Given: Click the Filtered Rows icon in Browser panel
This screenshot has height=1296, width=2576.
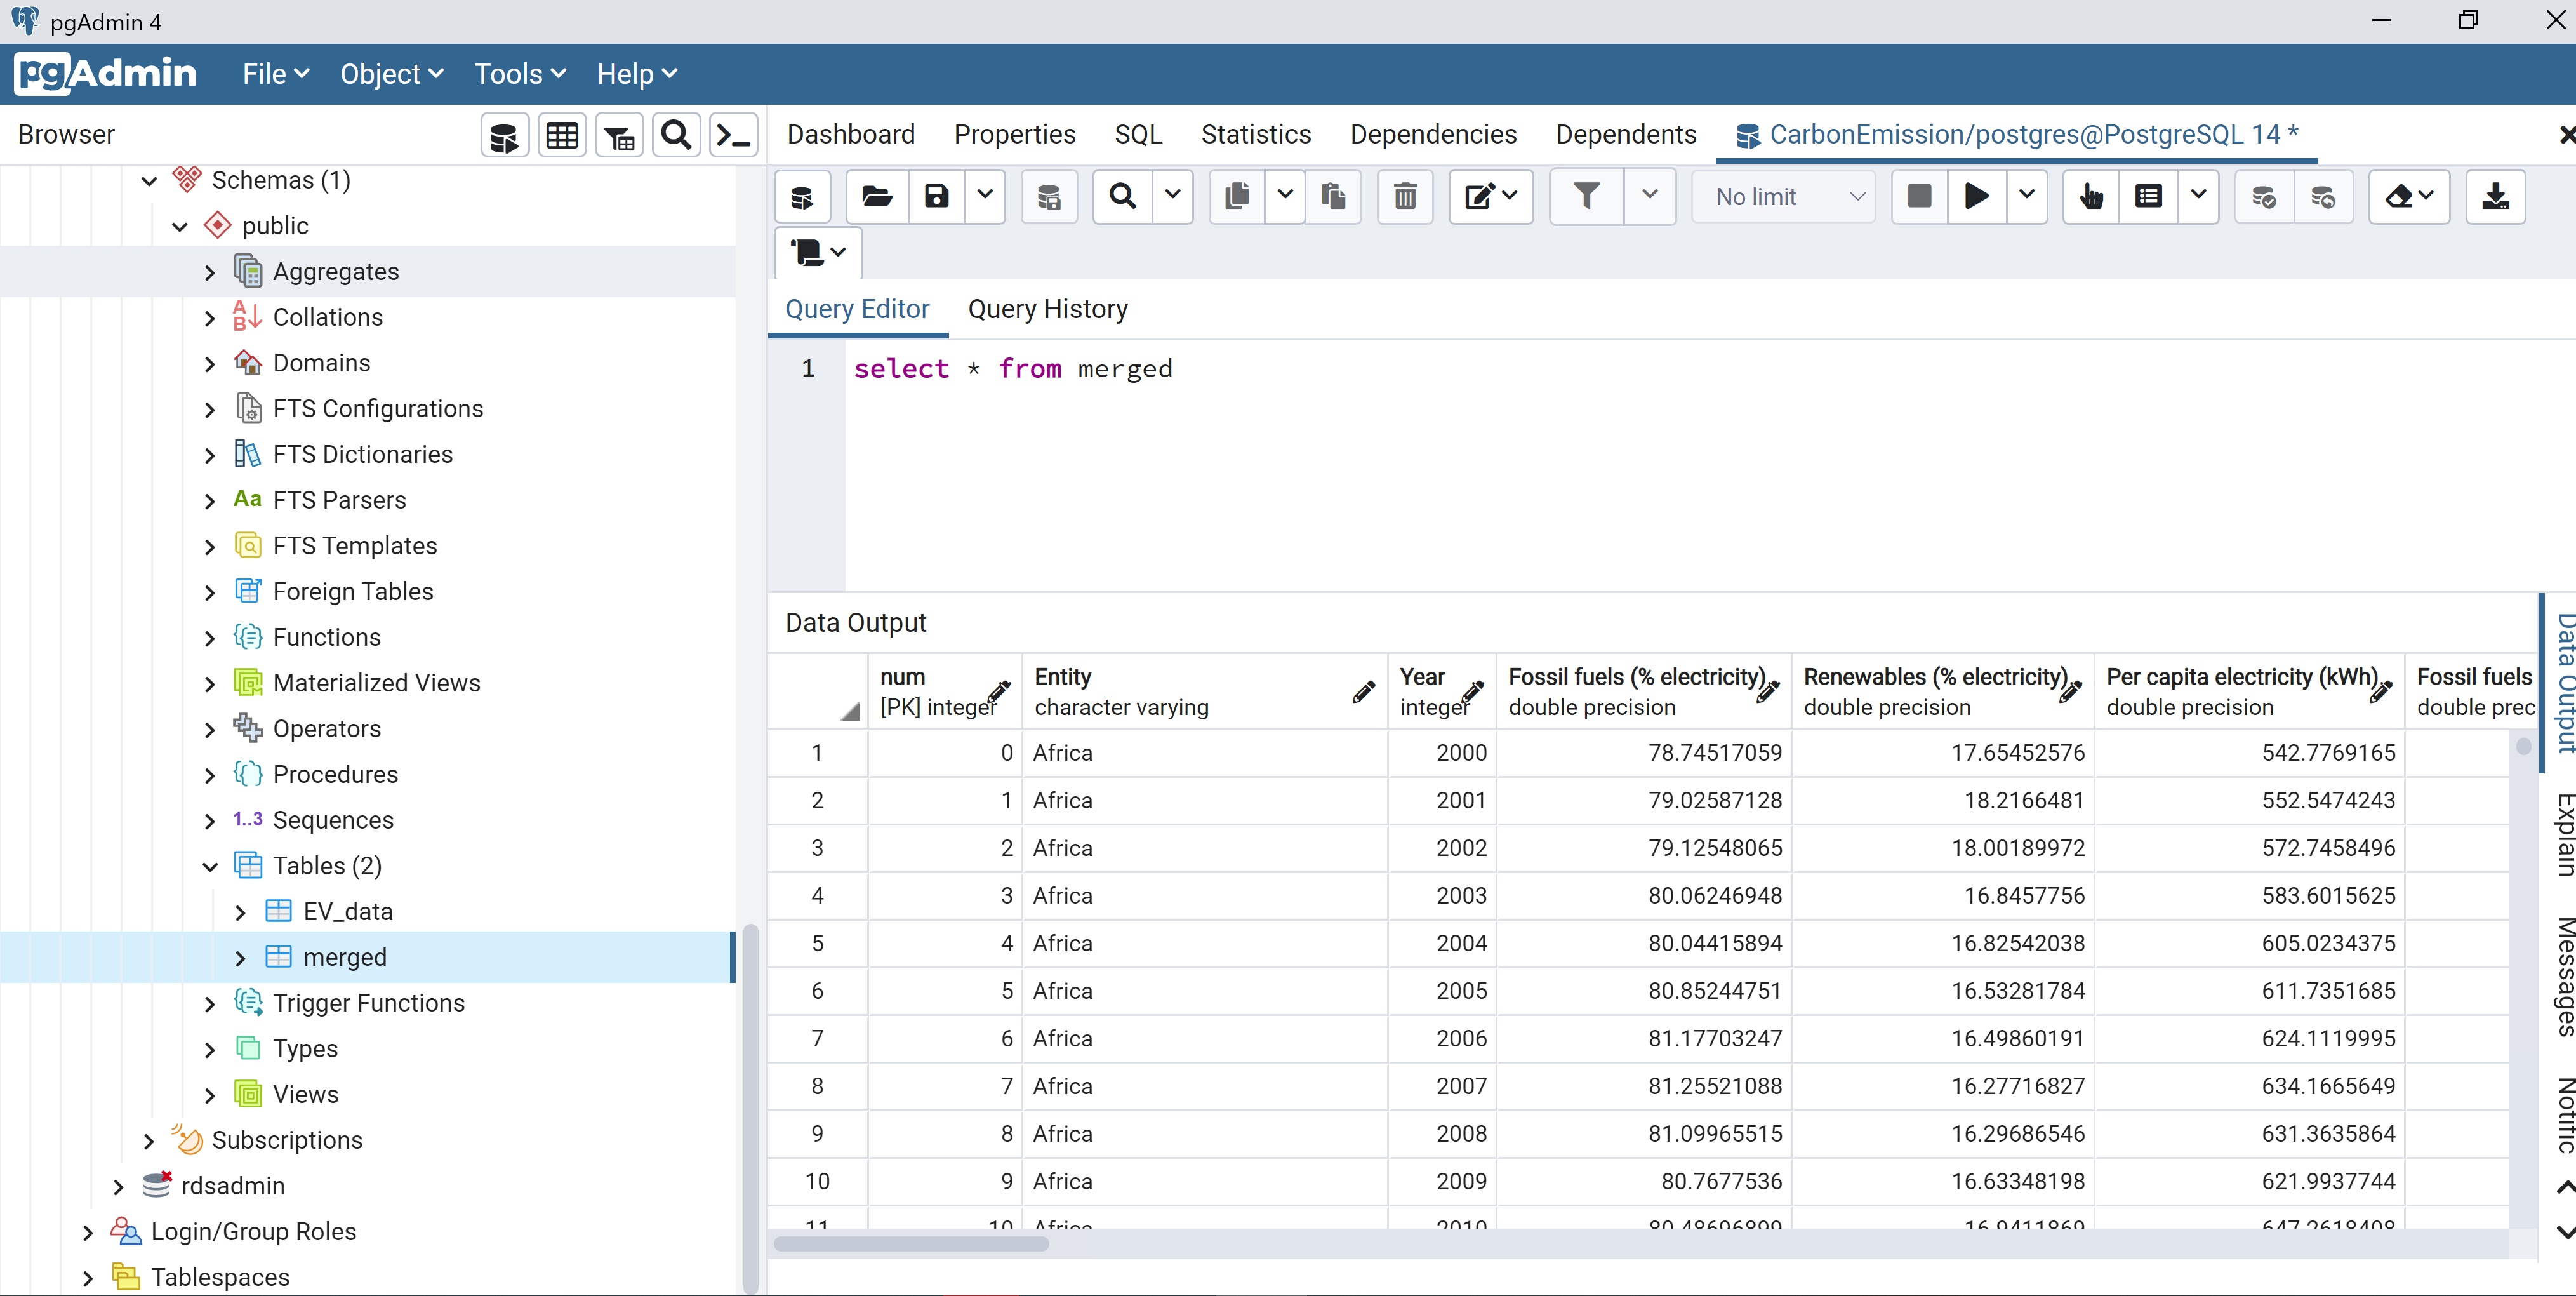Looking at the screenshot, I should pos(619,135).
